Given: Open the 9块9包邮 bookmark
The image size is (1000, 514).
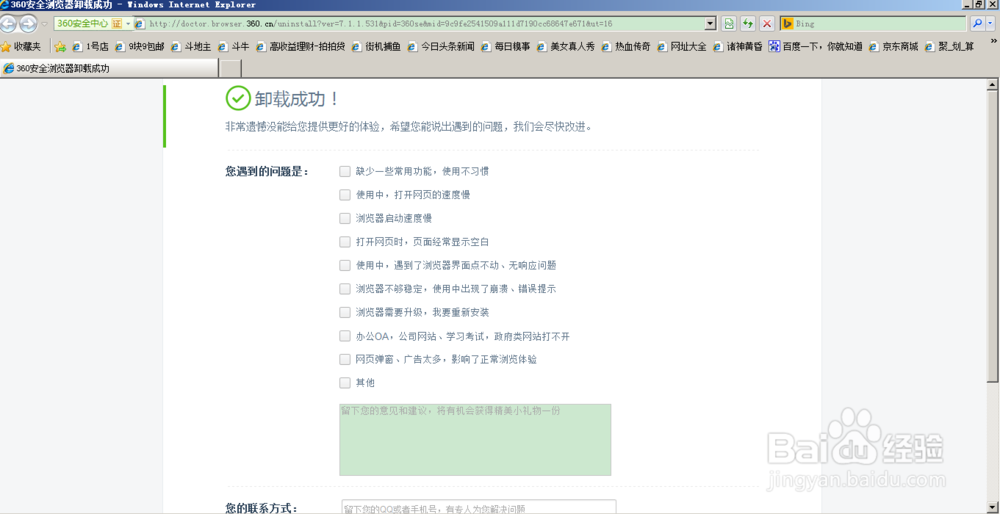Looking at the screenshot, I should (140, 46).
